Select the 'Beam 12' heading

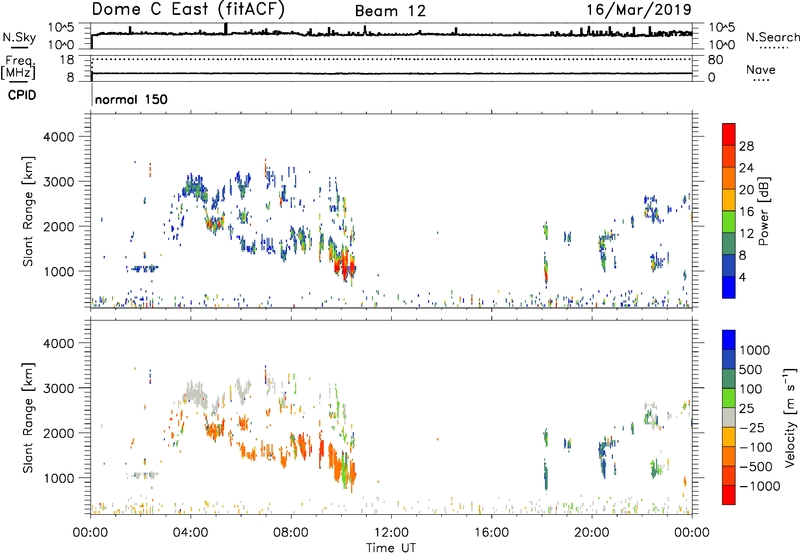tap(390, 11)
